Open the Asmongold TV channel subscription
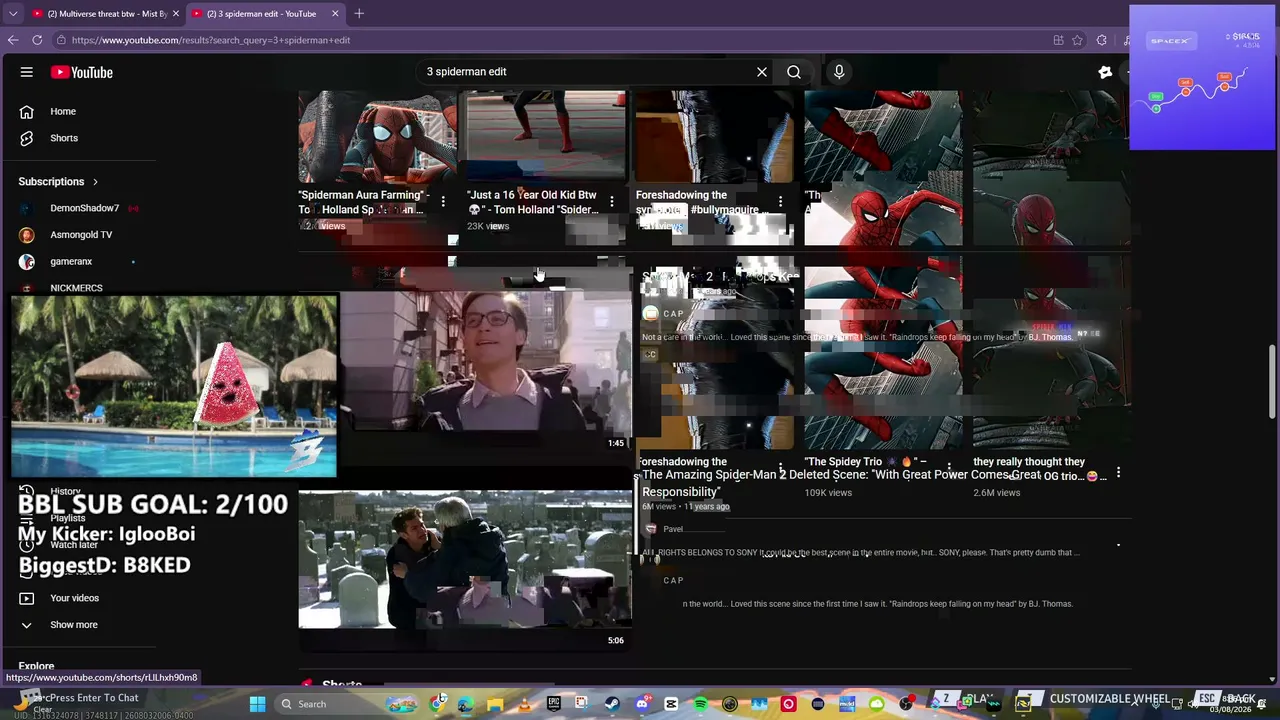 click(x=80, y=235)
